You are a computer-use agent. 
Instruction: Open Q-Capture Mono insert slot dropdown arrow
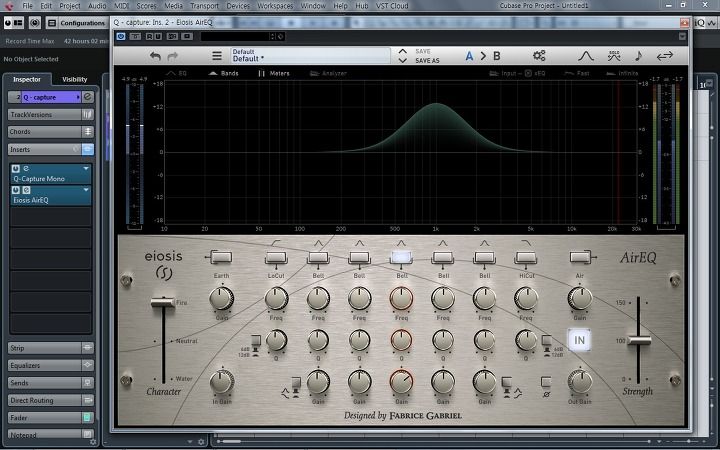pos(86,169)
